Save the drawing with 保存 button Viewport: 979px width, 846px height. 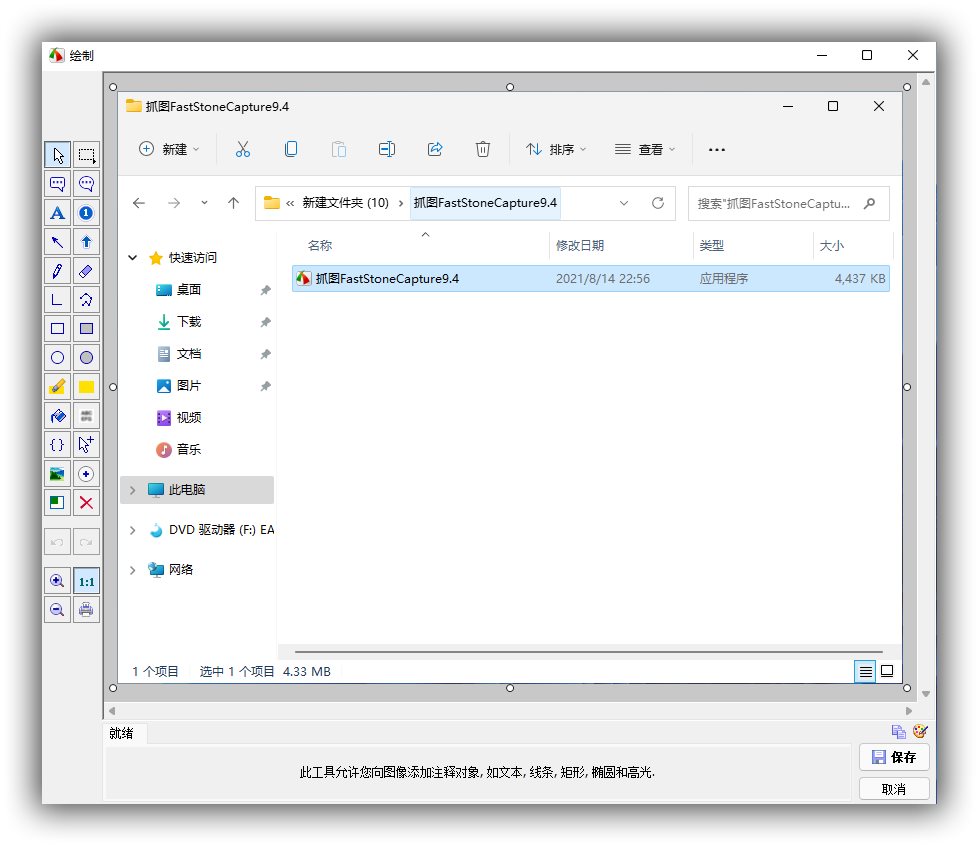894,757
